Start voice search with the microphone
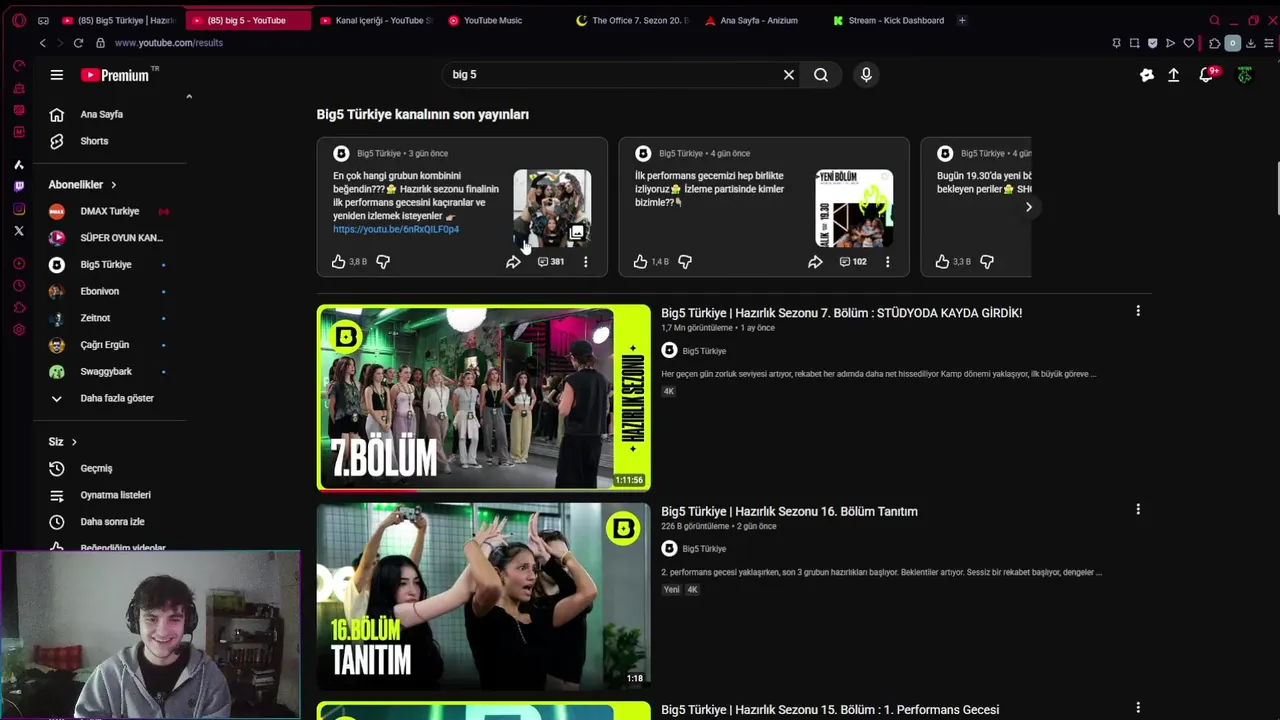Viewport: 1280px width, 720px height. (866, 75)
